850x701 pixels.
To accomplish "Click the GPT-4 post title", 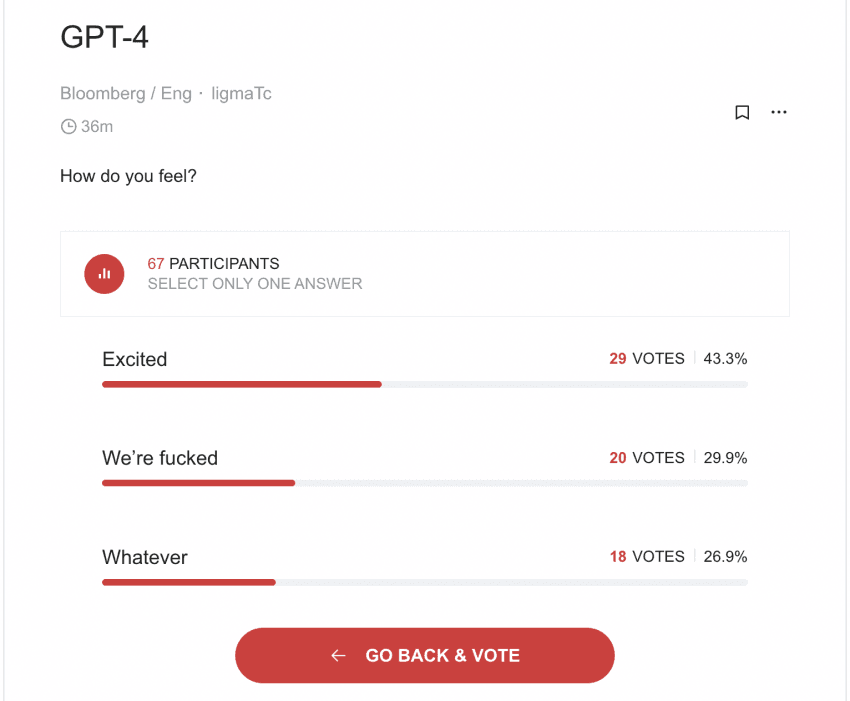I will point(105,37).
